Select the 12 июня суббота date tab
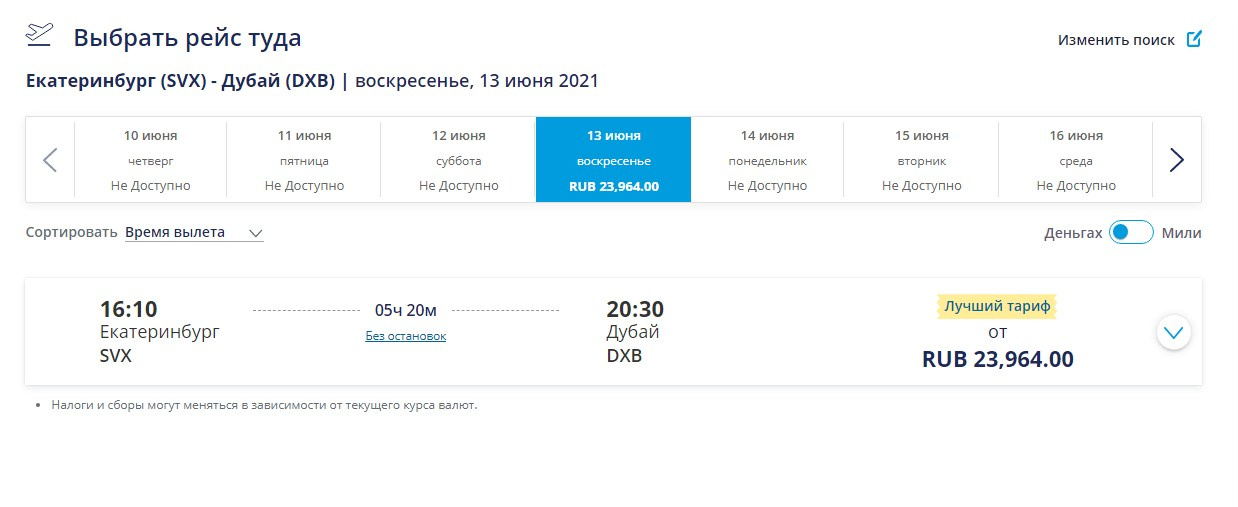The image size is (1238, 507). click(x=459, y=160)
